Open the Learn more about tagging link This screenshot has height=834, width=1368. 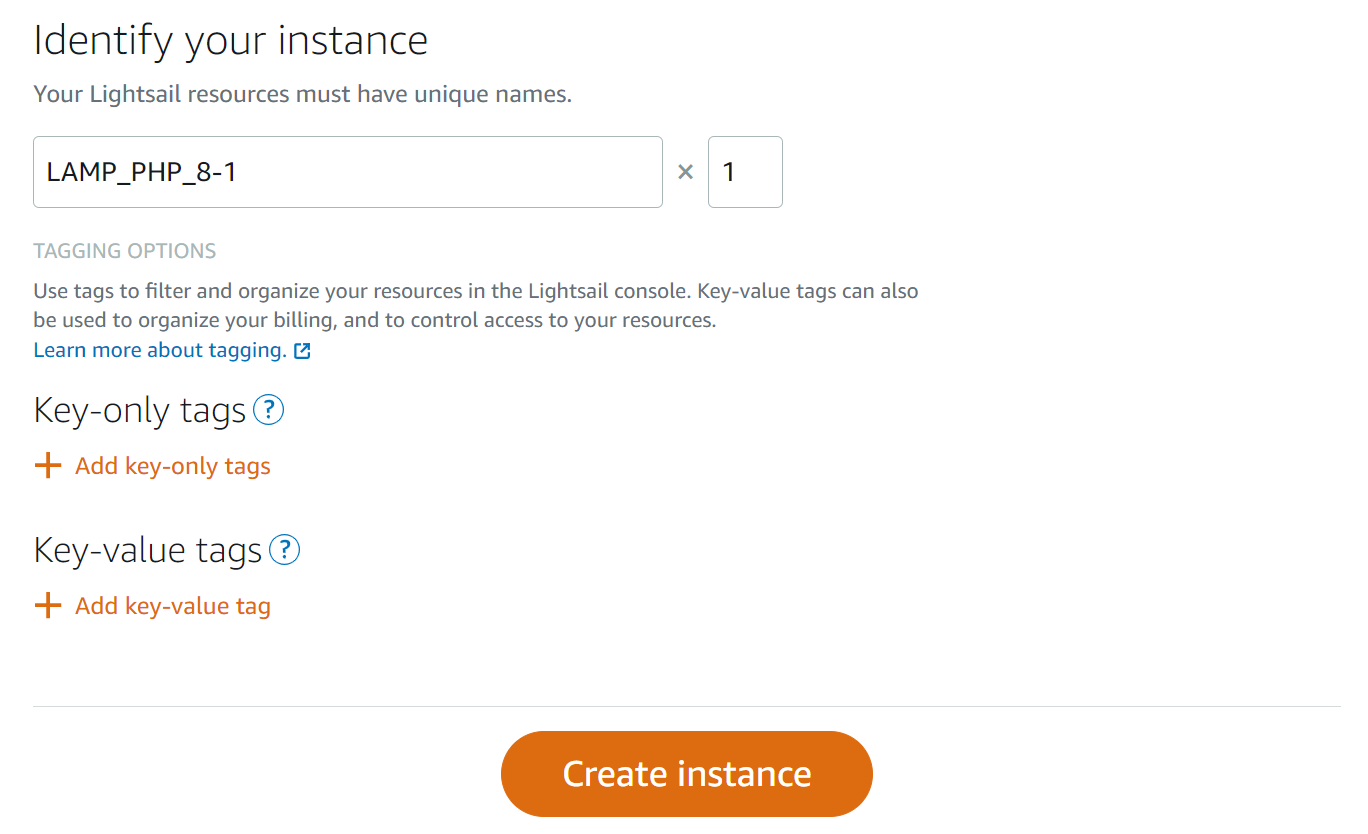point(160,350)
